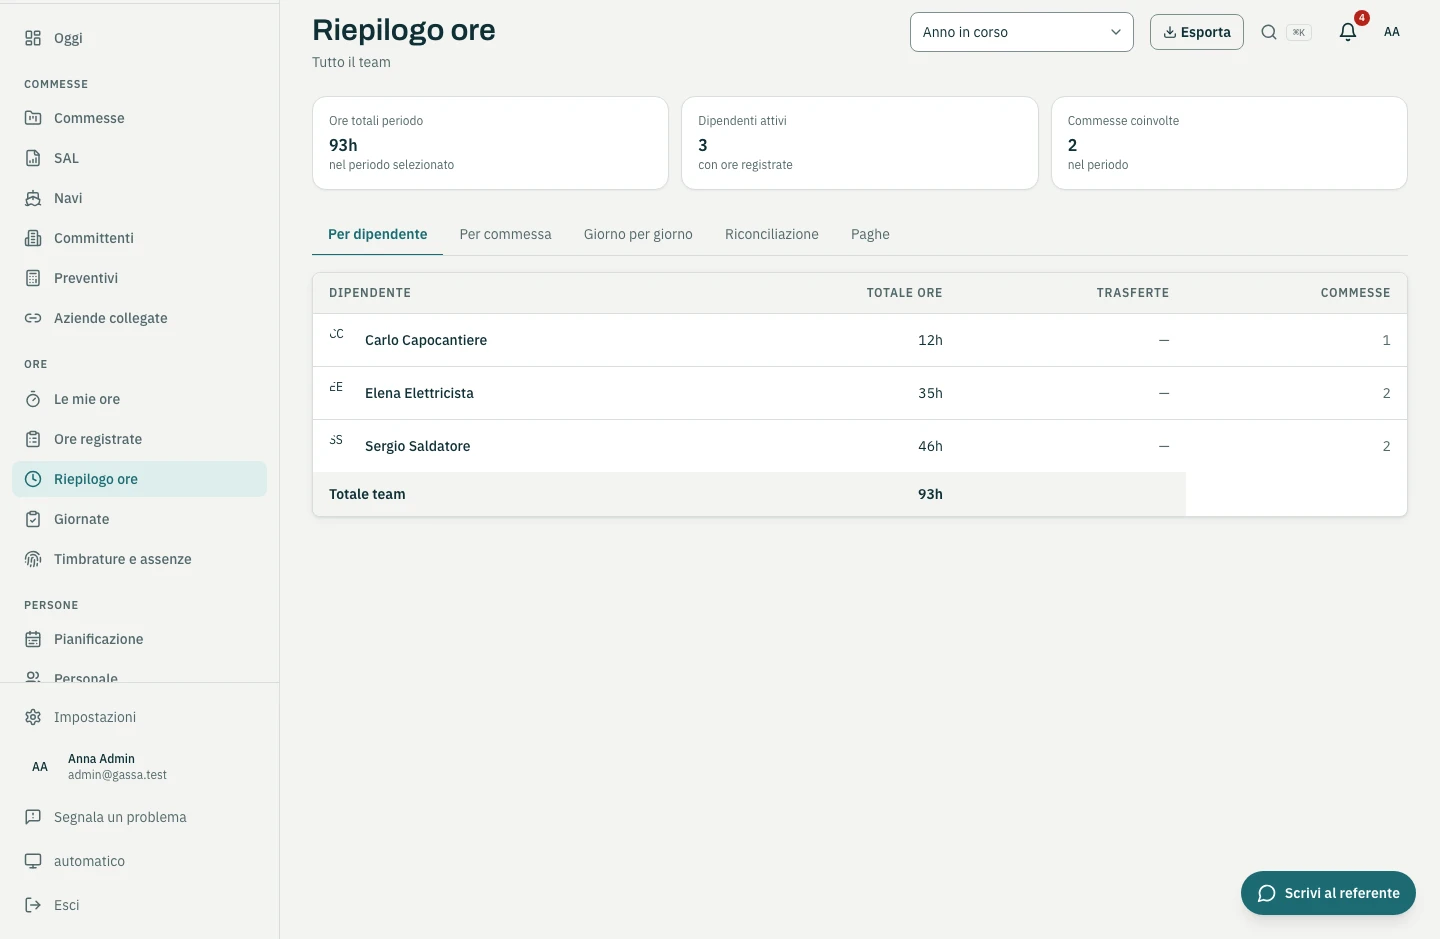Click the Esporta button
Viewport: 1440px width, 939px height.
1197,32
